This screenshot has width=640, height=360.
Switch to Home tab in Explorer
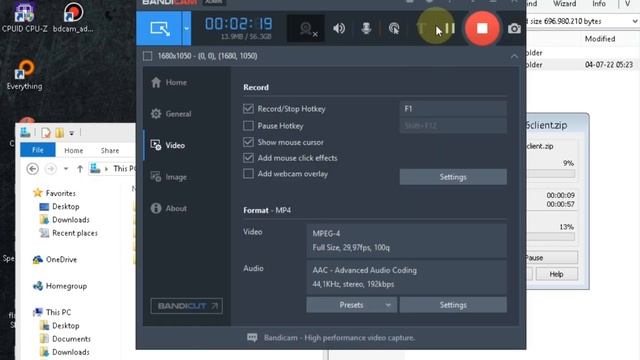[73, 151]
